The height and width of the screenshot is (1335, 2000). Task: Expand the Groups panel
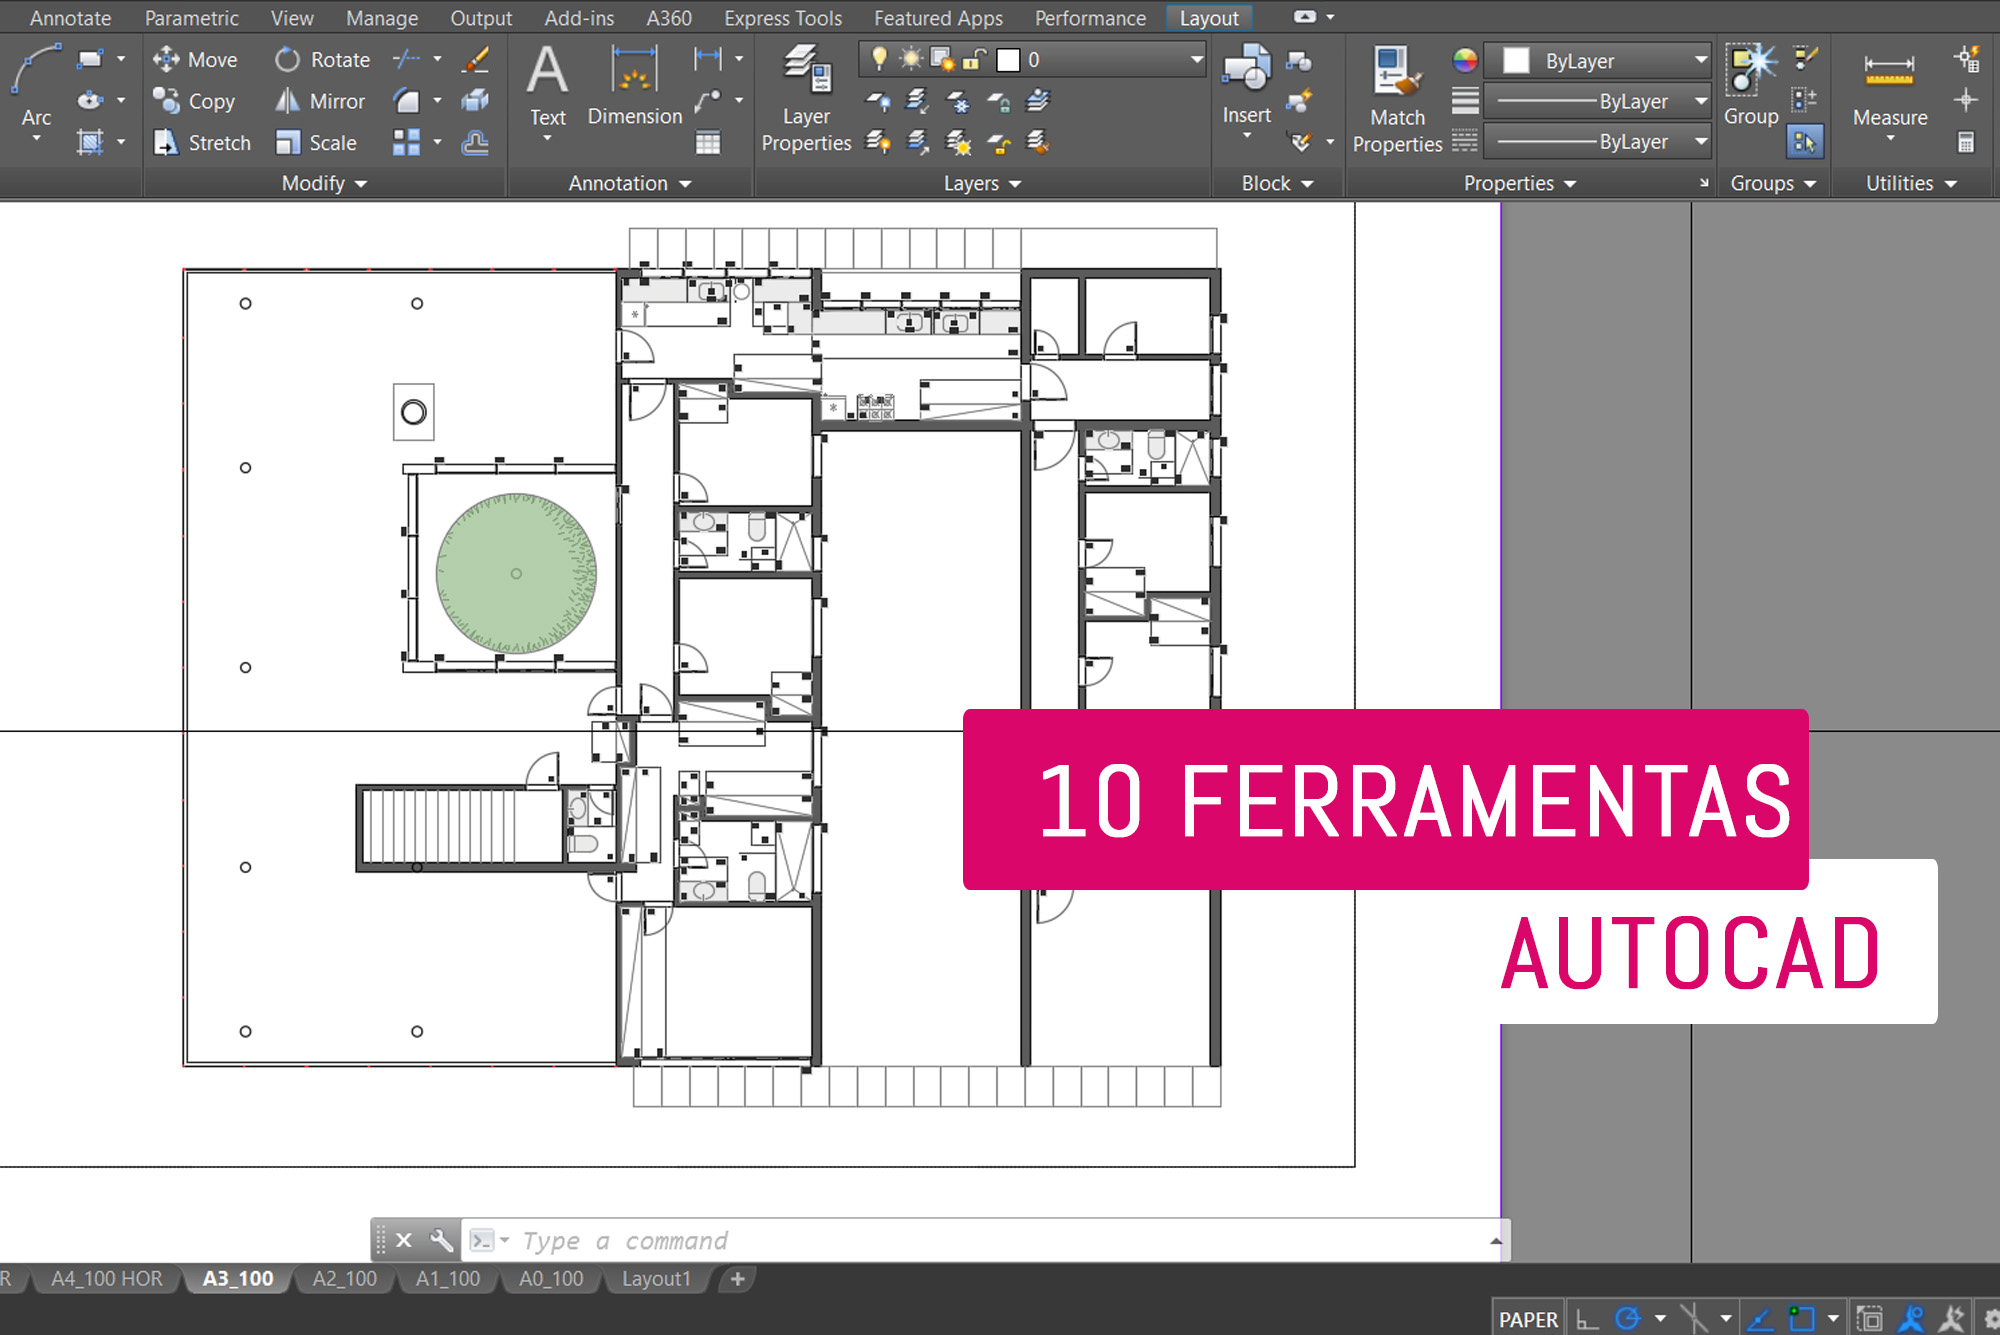pyautogui.click(x=1773, y=183)
